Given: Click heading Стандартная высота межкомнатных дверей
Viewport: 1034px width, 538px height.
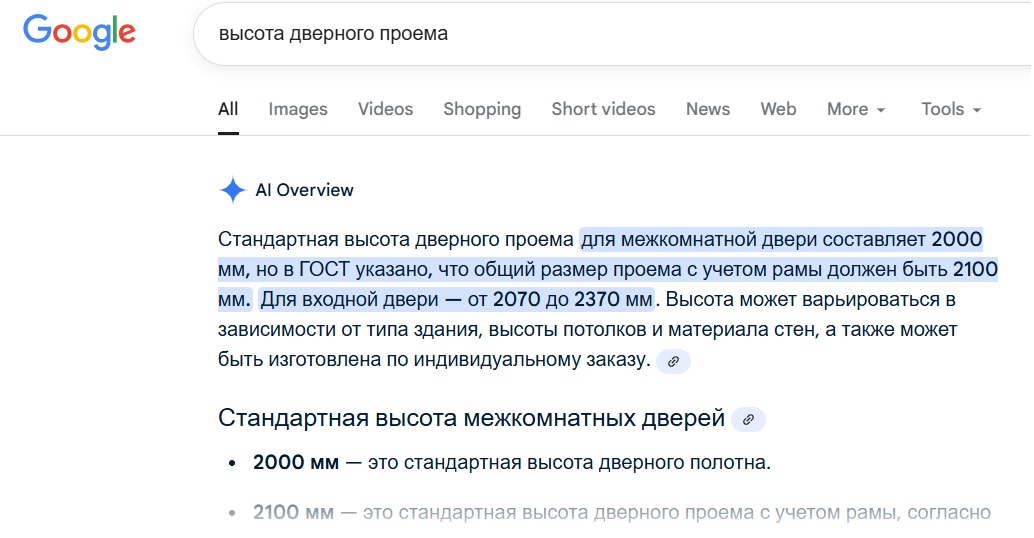Looking at the screenshot, I should coord(471,418).
